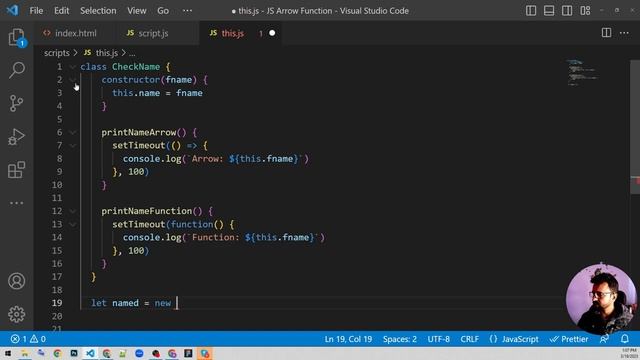Collapse the CheckName class at line 1
640x360 pixels.
[x=73, y=67]
